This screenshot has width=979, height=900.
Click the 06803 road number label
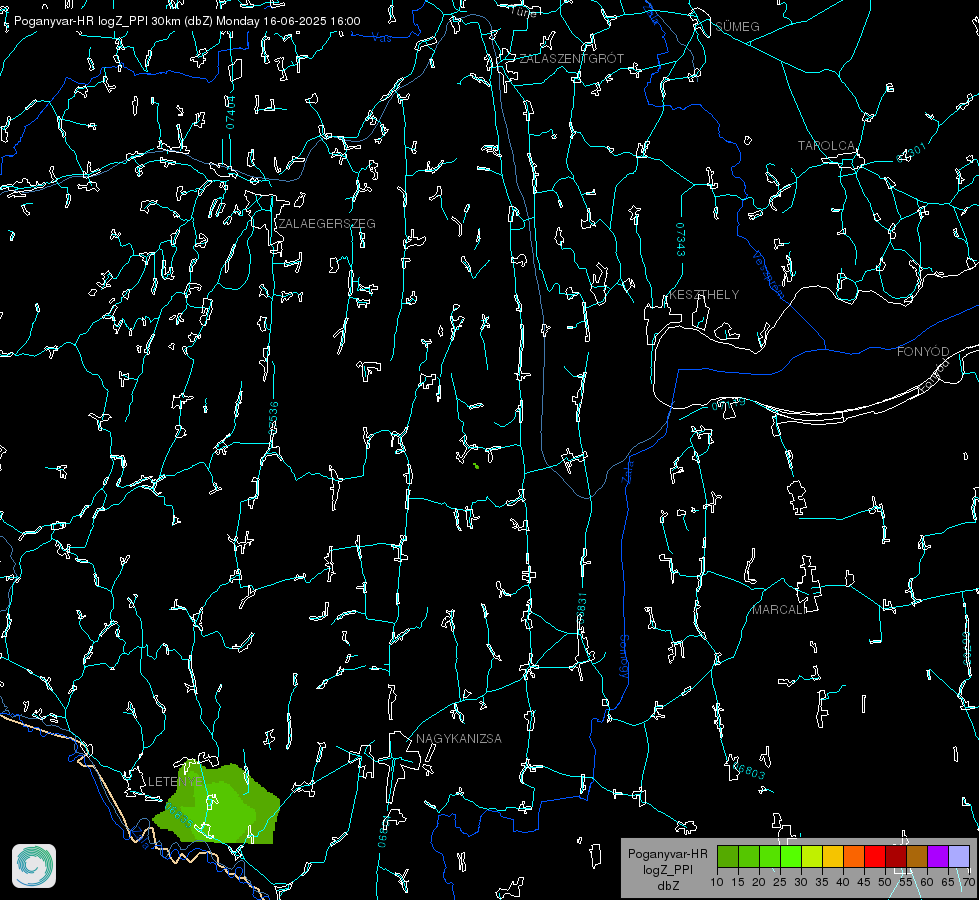(x=747, y=770)
